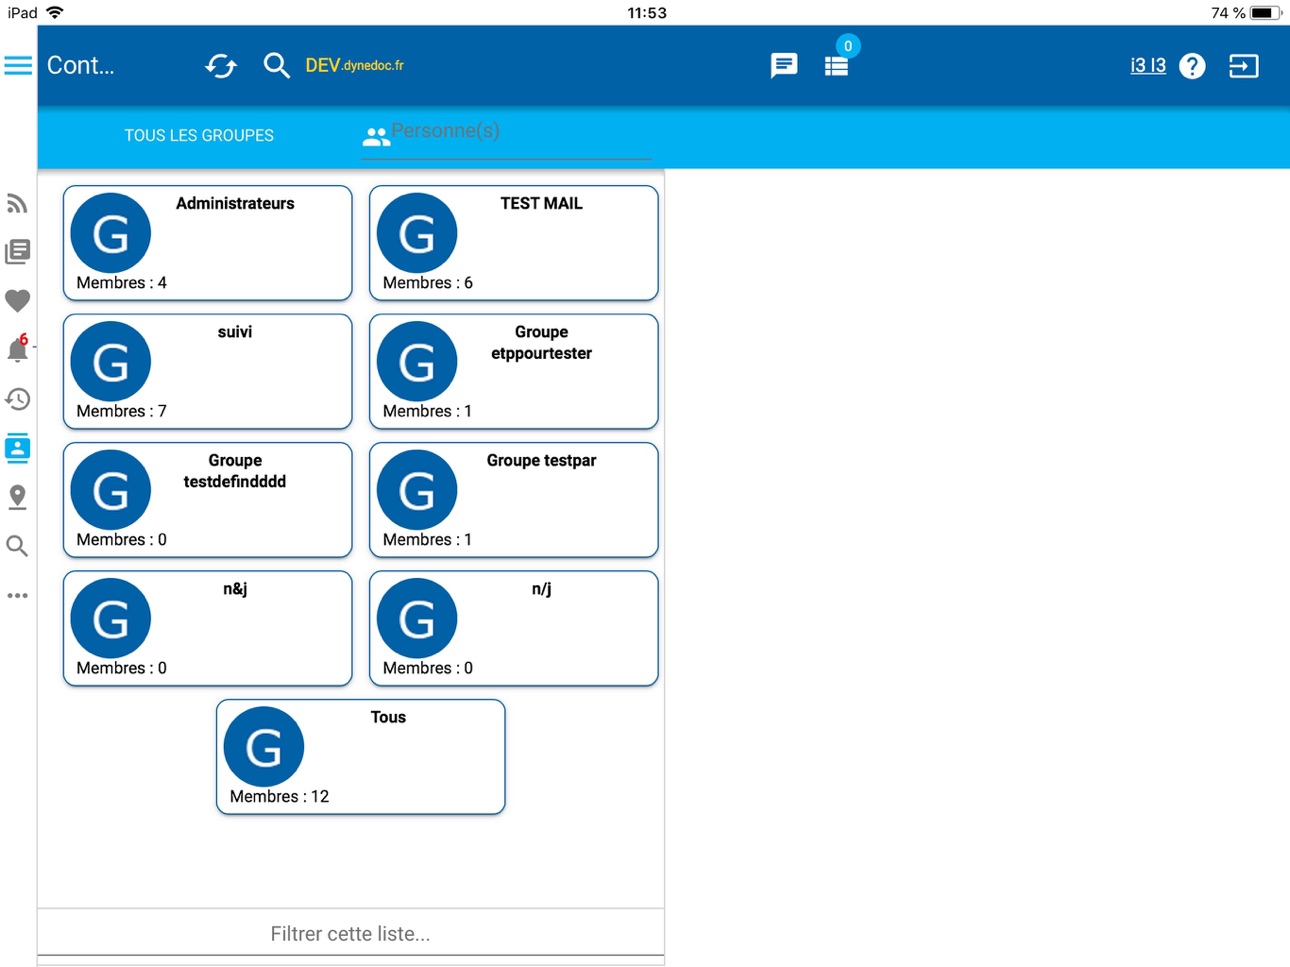Click the Groupe etppourtester G avatar

click(x=417, y=361)
